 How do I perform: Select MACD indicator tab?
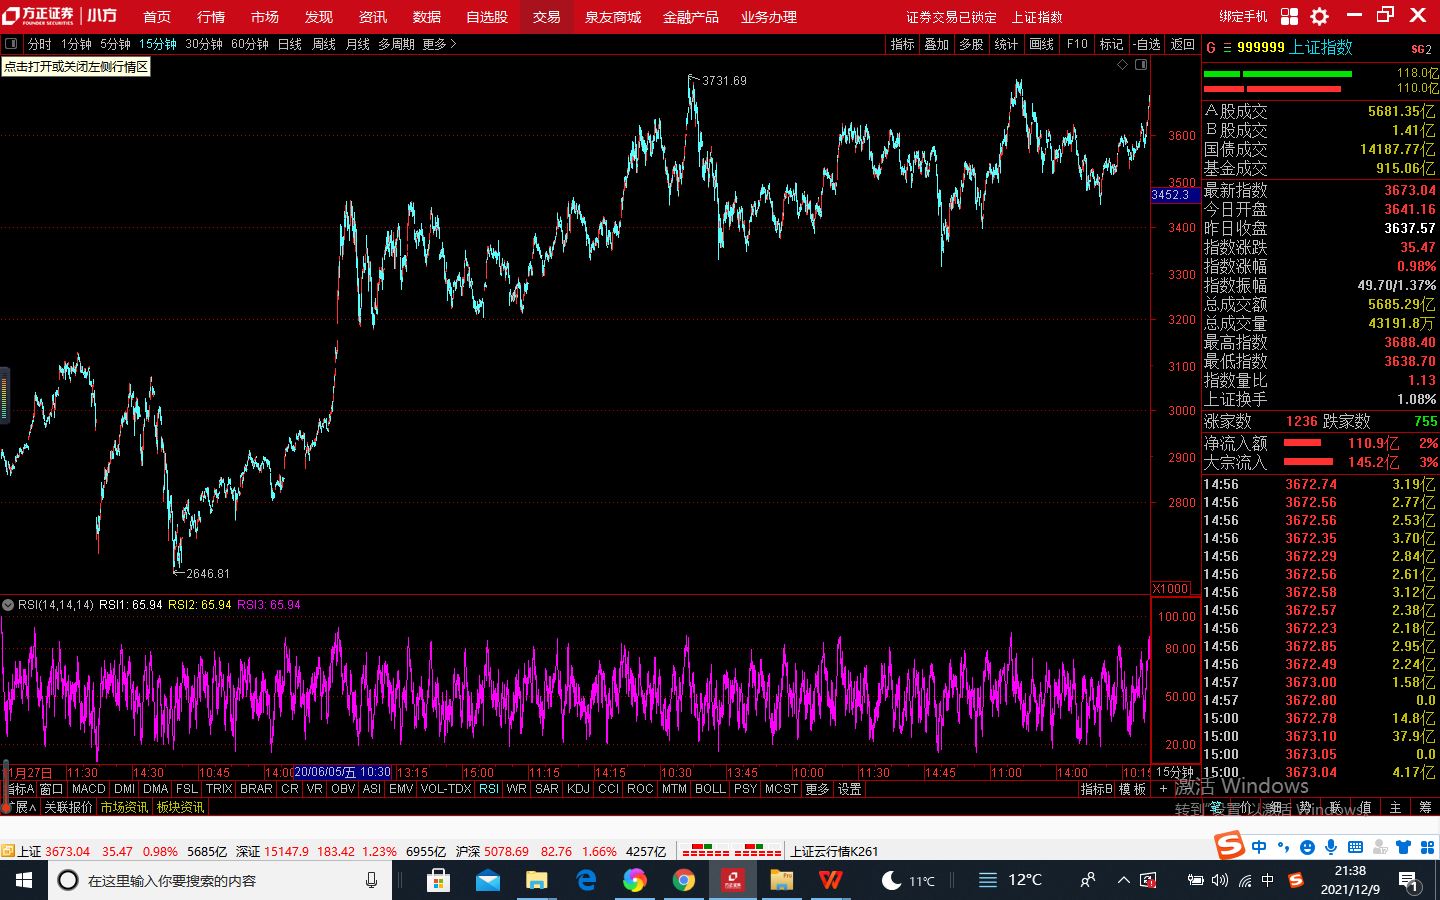click(89, 789)
